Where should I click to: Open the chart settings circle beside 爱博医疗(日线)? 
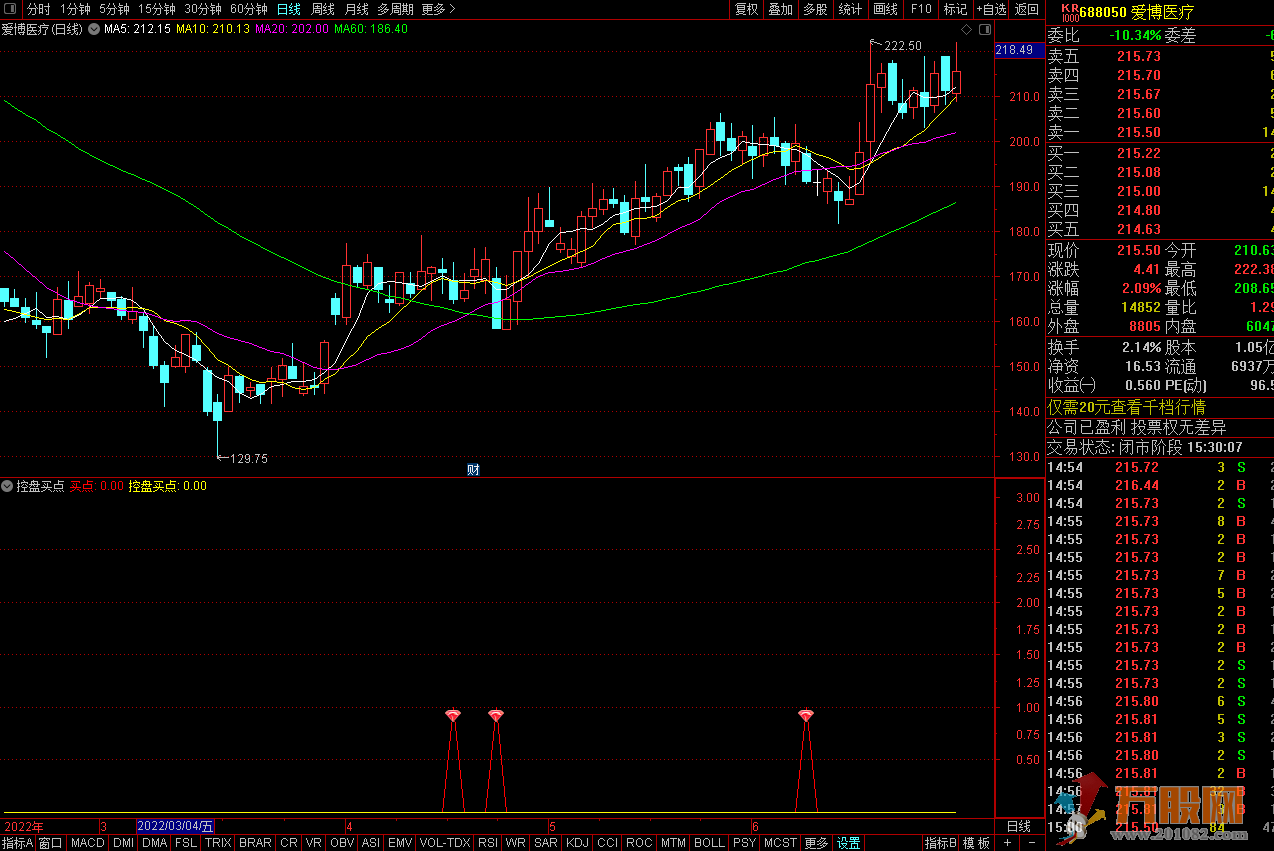pyautogui.click(x=94, y=29)
